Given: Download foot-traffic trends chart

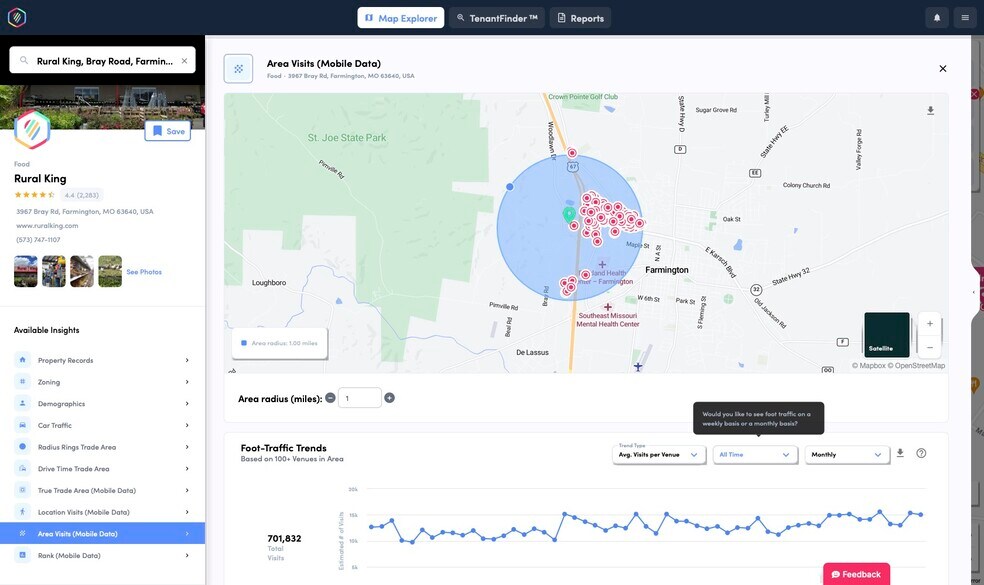Looking at the screenshot, I should [900, 453].
